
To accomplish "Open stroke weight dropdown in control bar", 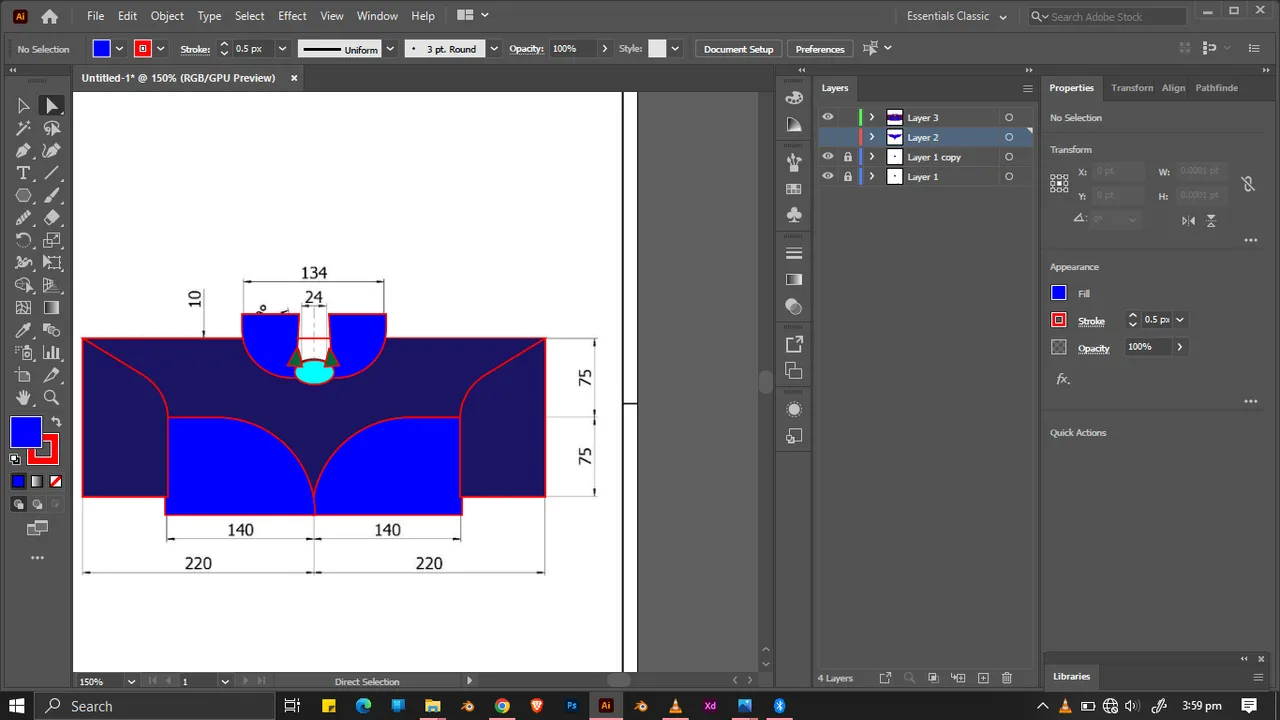I will [282, 49].
